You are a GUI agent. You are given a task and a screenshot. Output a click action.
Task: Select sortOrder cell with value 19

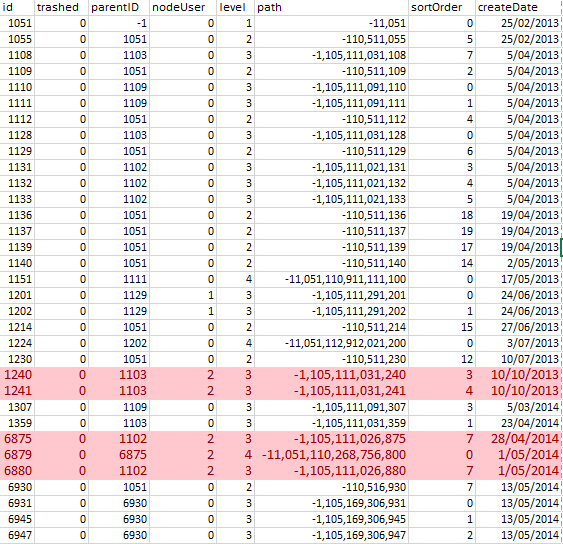442,231
